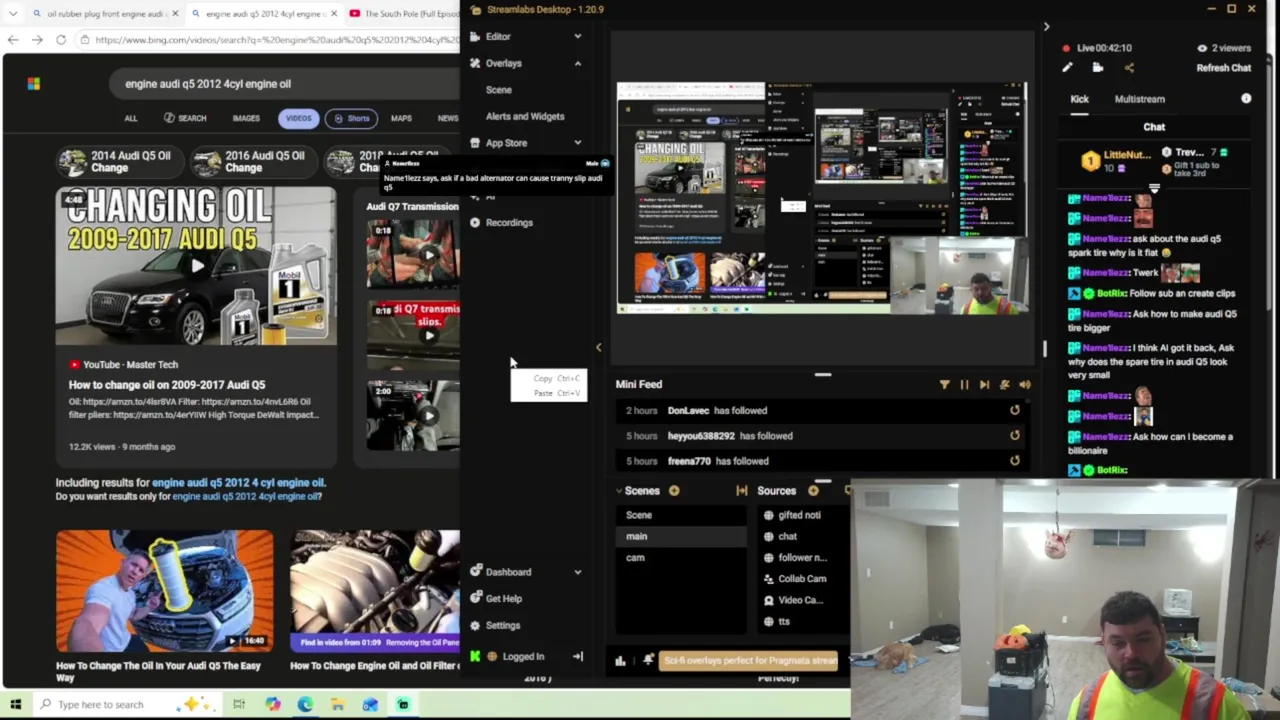Switch to the Multistream tab
This screenshot has width=1280, height=720.
(1139, 99)
